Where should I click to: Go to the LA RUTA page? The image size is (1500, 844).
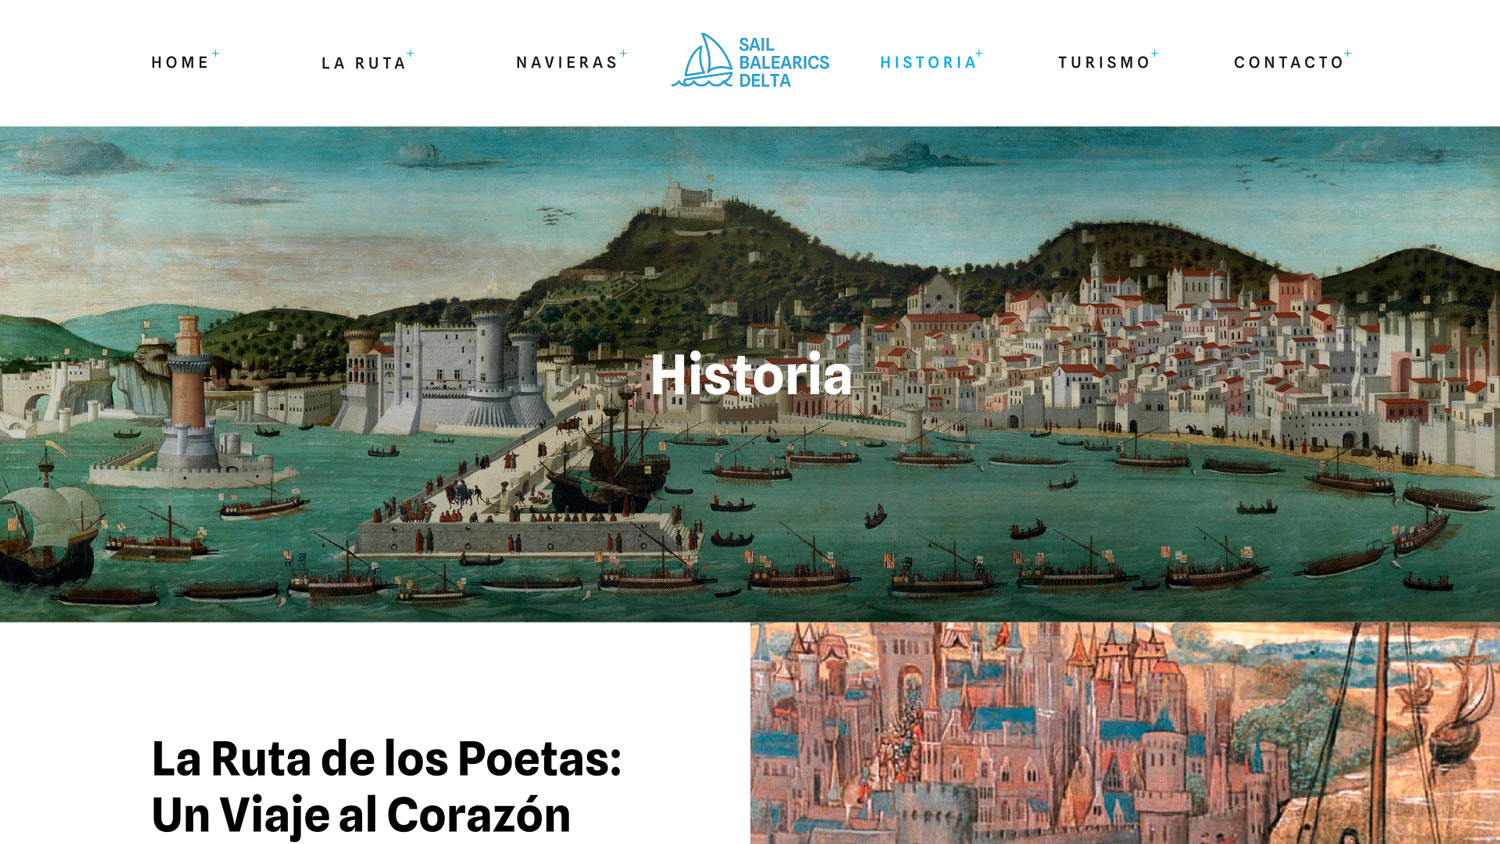click(x=363, y=63)
